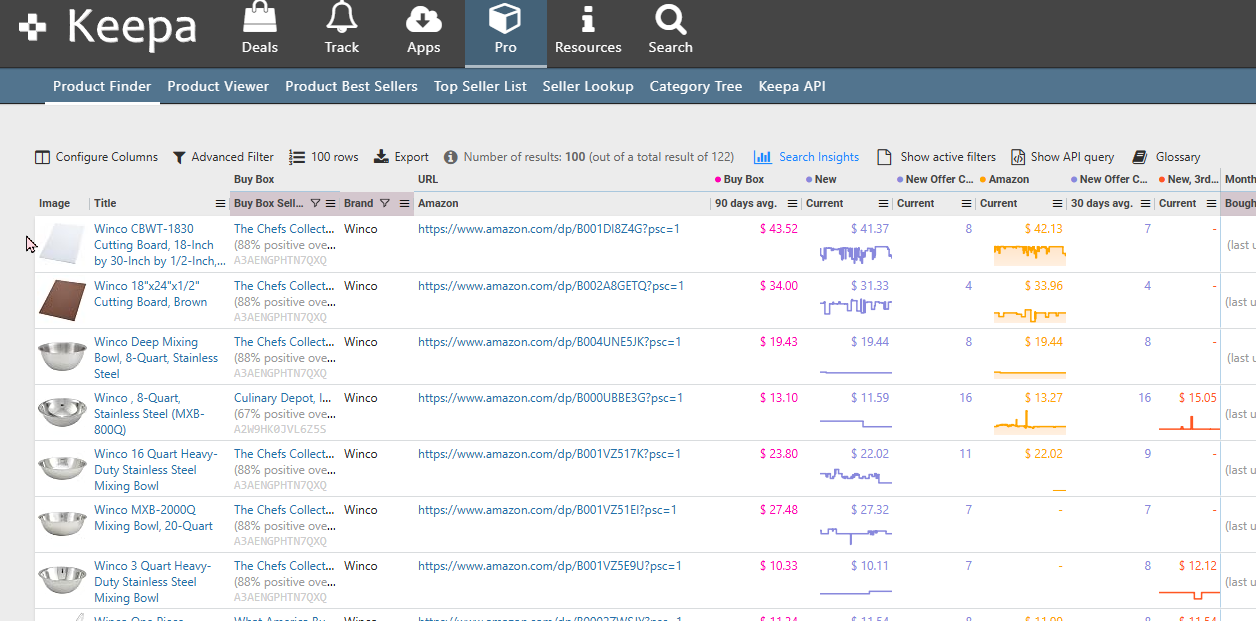
Task: Click the Brand column filter funnel icon
Action: 385,203
